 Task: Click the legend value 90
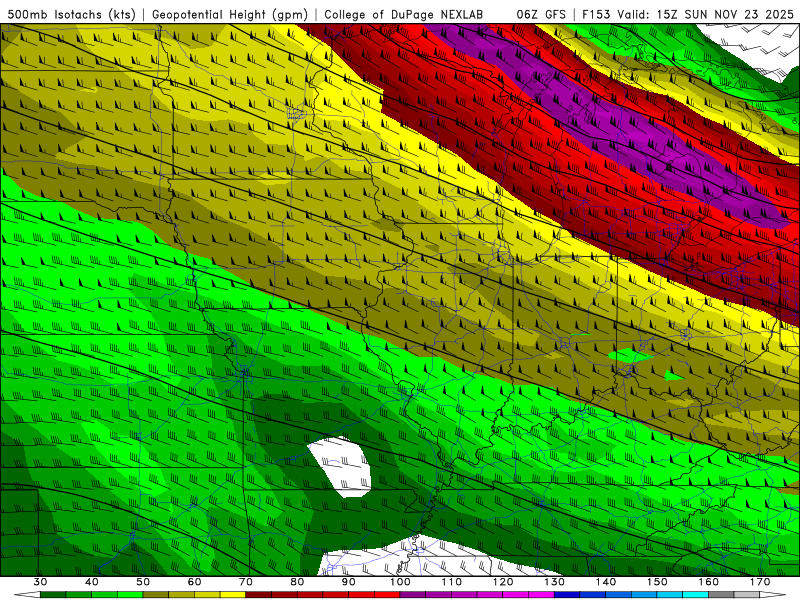point(348,582)
